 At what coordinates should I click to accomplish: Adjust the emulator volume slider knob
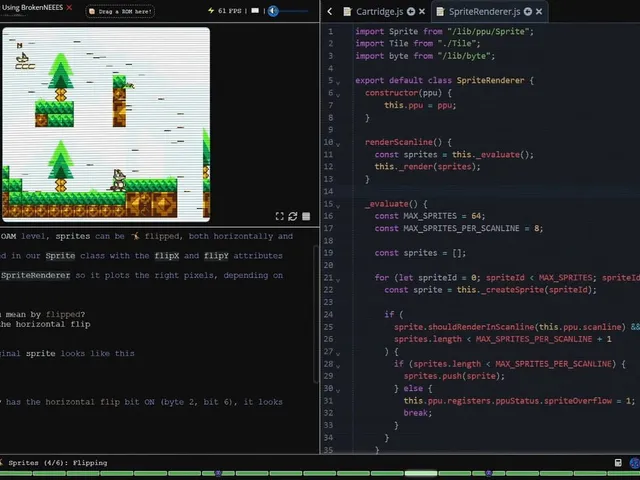click(x=273, y=11)
